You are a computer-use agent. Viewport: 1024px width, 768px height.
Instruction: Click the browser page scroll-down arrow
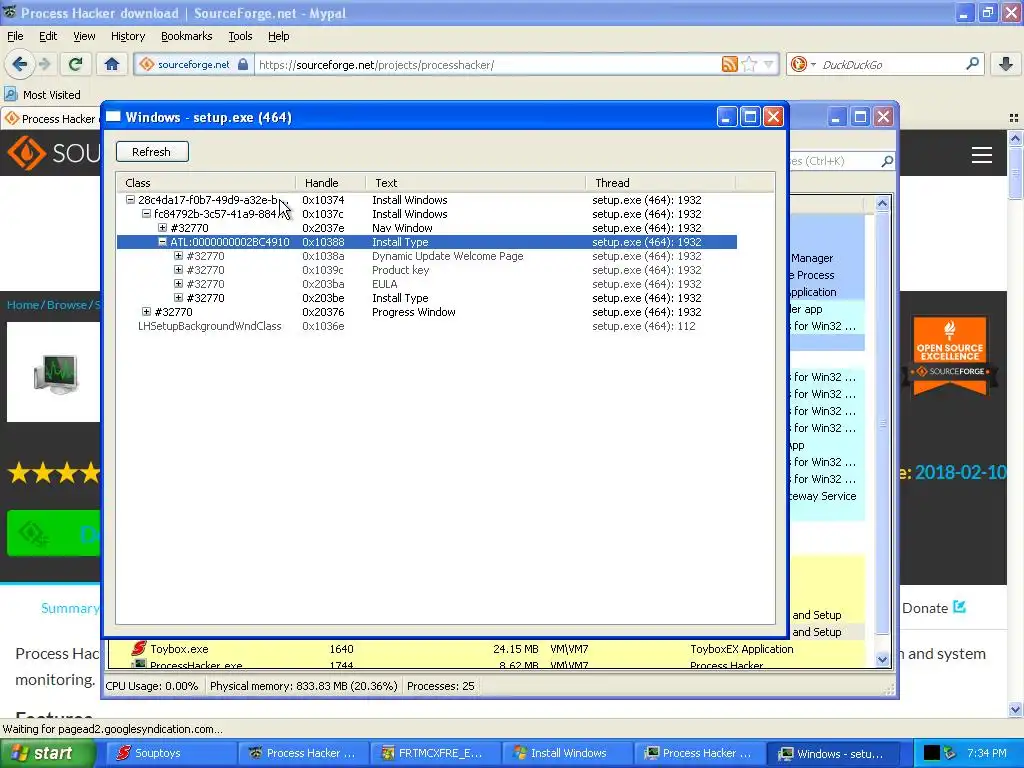click(x=1015, y=709)
